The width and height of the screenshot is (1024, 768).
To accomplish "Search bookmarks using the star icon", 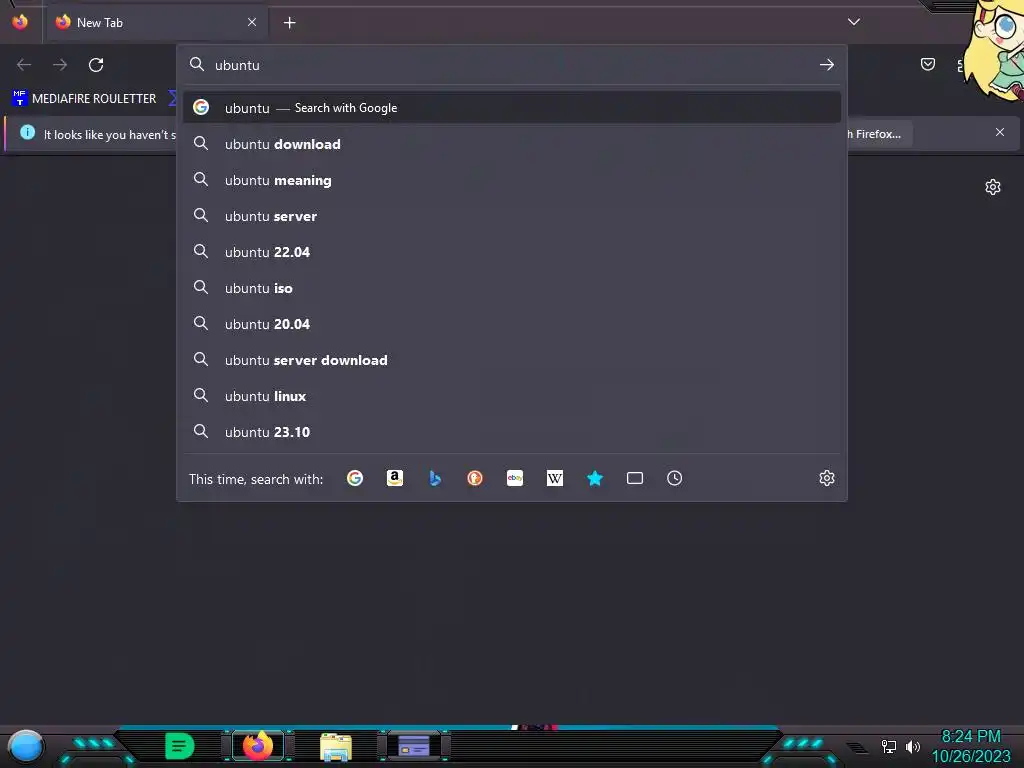I will (x=594, y=478).
